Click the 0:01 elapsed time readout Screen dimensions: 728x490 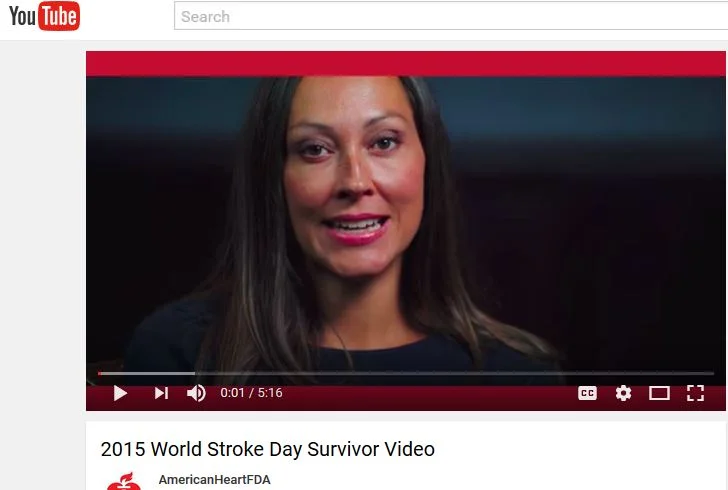pos(232,393)
